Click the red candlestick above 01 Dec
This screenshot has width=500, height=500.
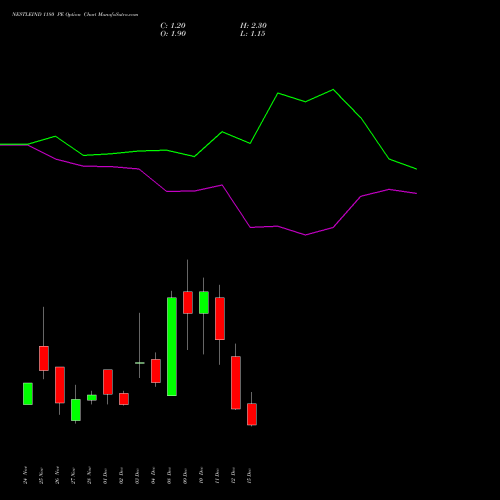[x=108, y=382]
